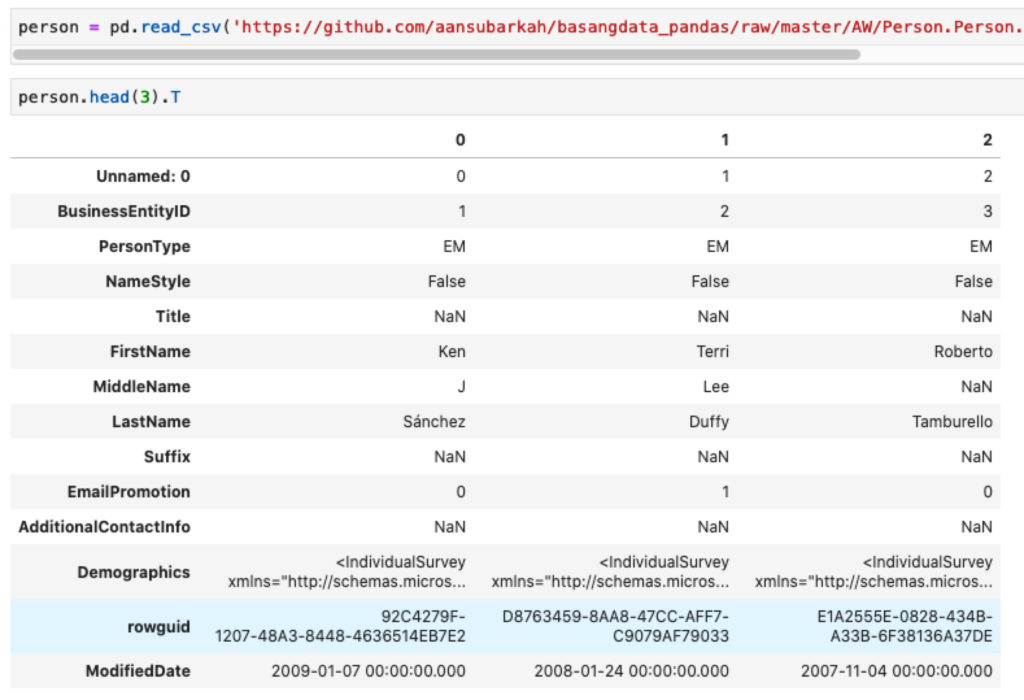Click the Suffix NaN cell in column 0

450,457
